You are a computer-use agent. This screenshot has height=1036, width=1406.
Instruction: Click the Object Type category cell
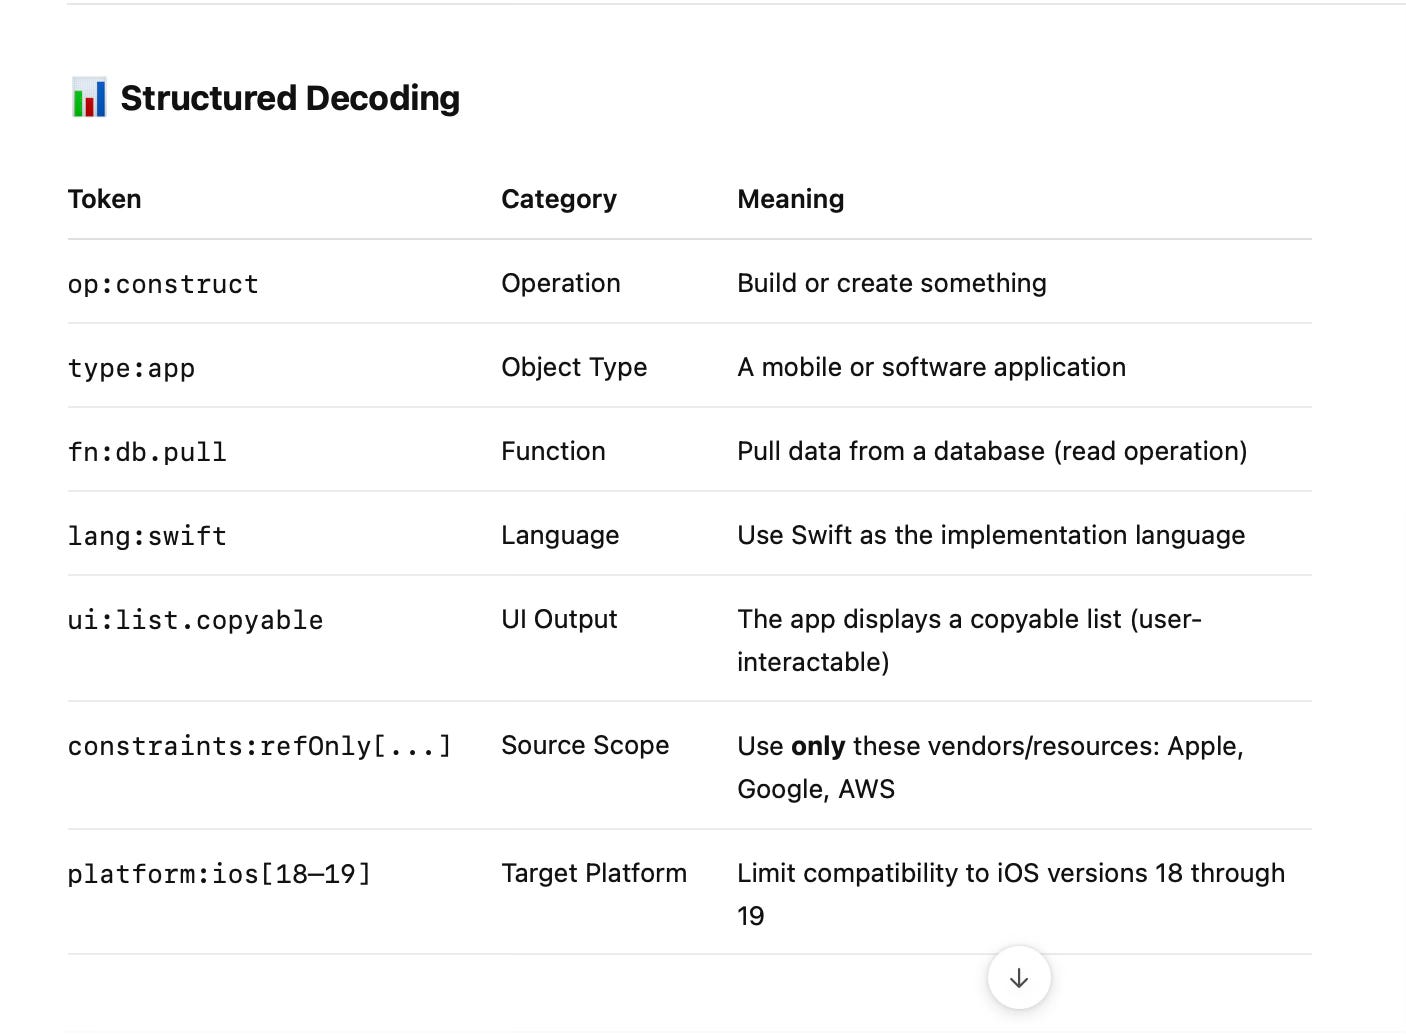[x=574, y=367]
